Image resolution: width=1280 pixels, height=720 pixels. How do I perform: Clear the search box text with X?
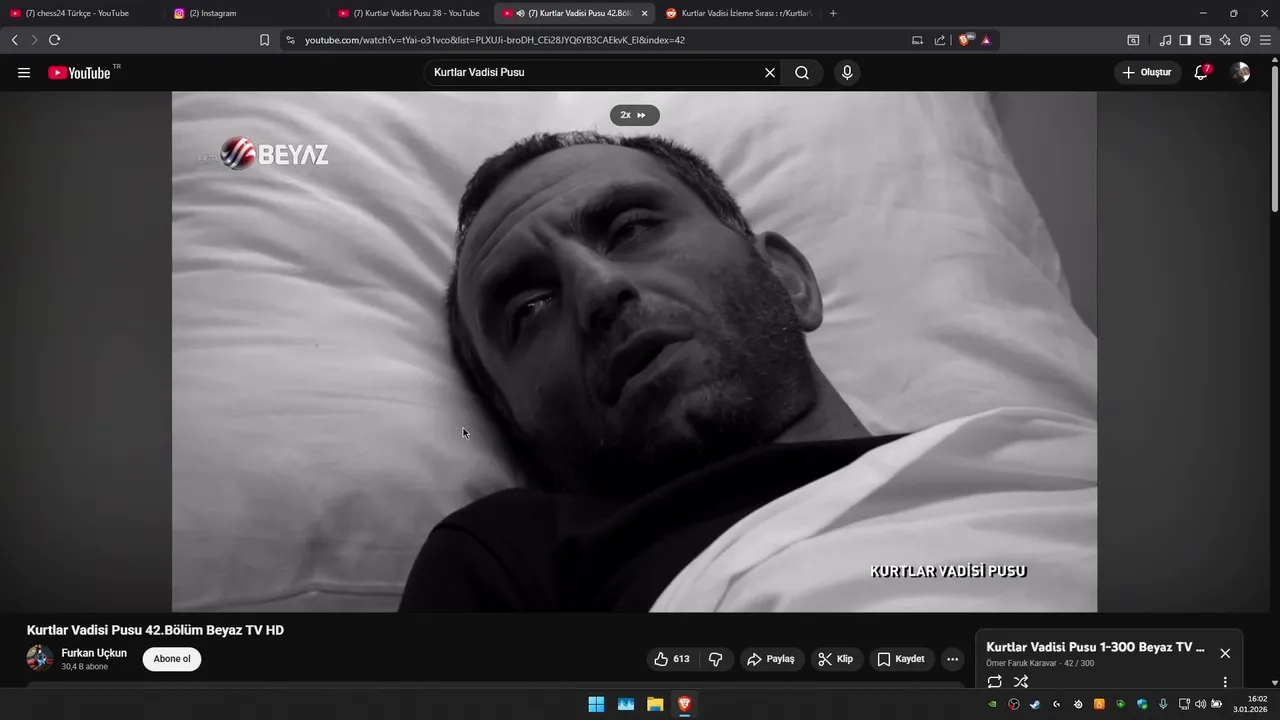coord(770,73)
